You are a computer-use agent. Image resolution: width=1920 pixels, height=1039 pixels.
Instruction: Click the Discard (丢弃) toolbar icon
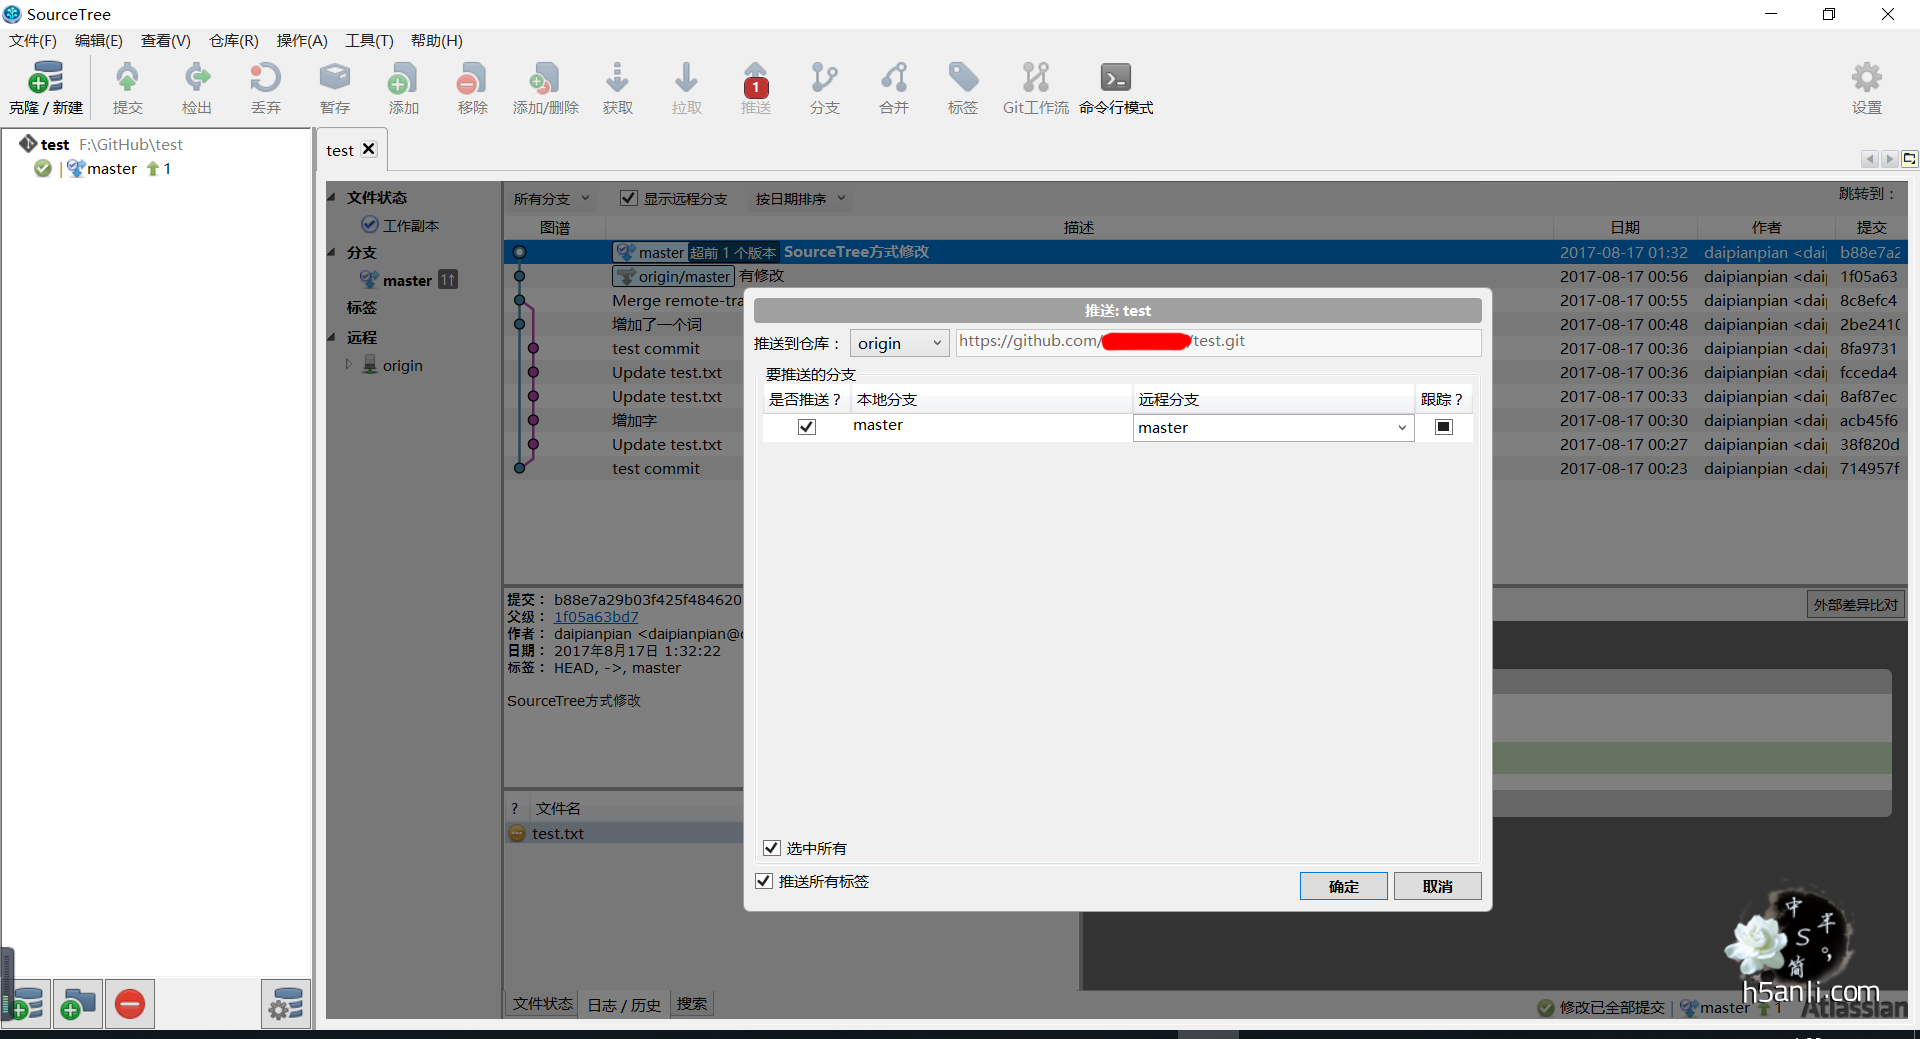pyautogui.click(x=265, y=87)
